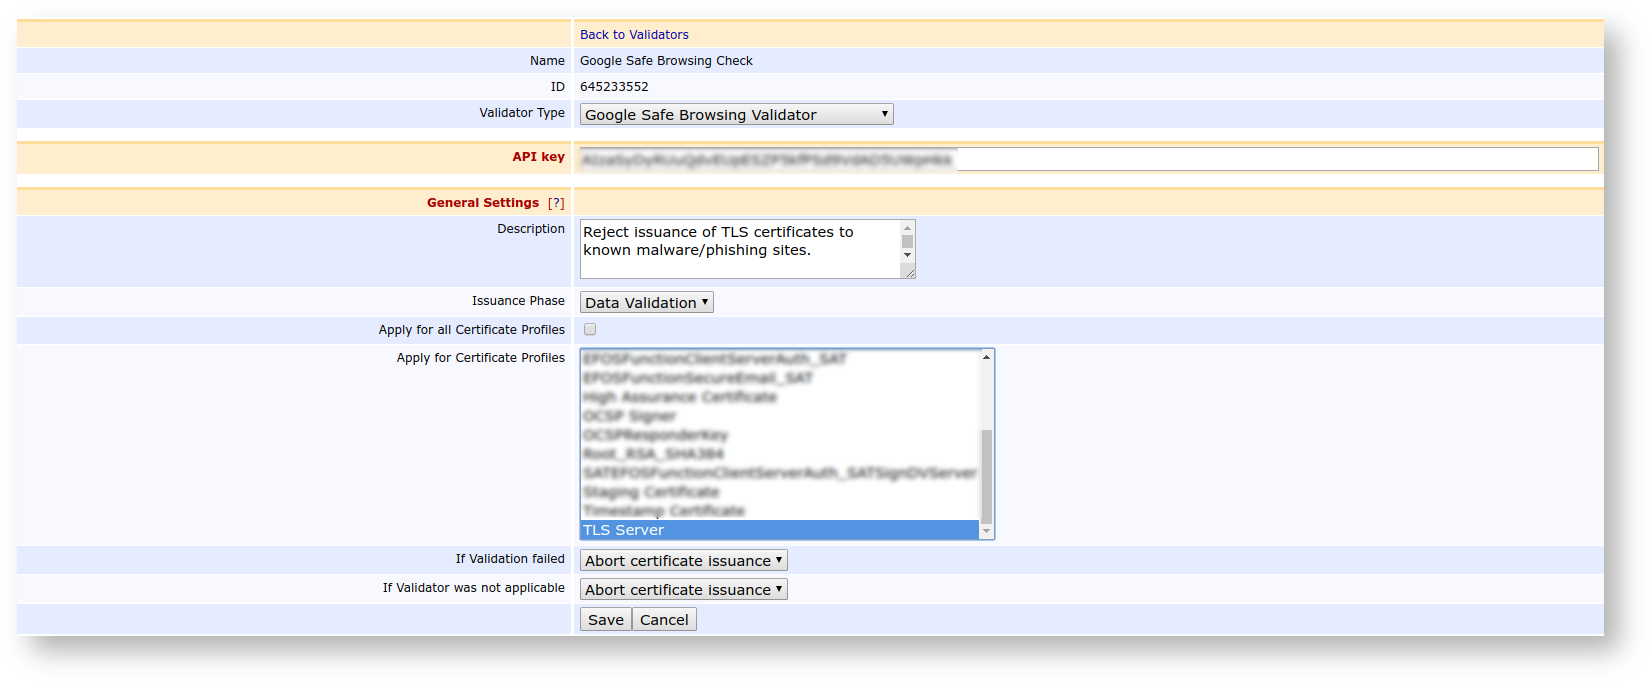The height and width of the screenshot is (684, 1652).
Task: Open General Settings help [?] link
Action: coord(556,203)
